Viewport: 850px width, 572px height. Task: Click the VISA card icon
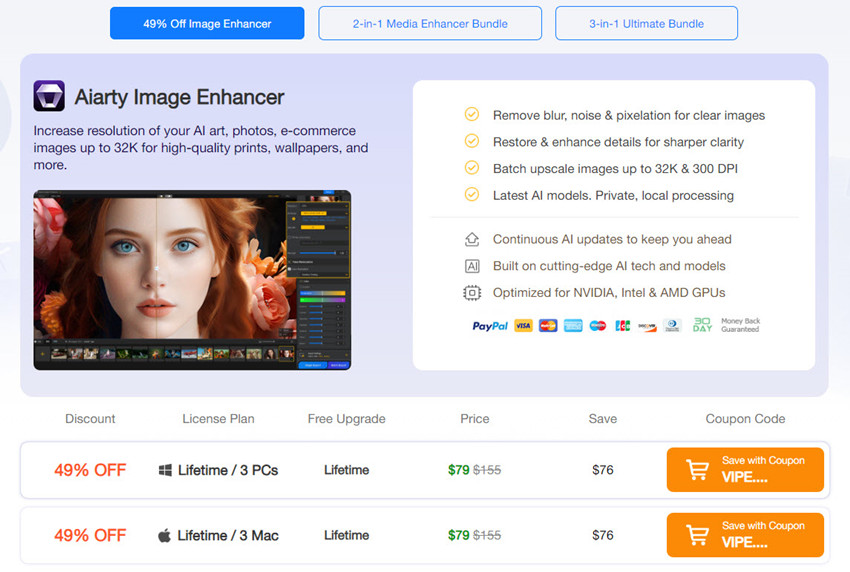coord(523,325)
